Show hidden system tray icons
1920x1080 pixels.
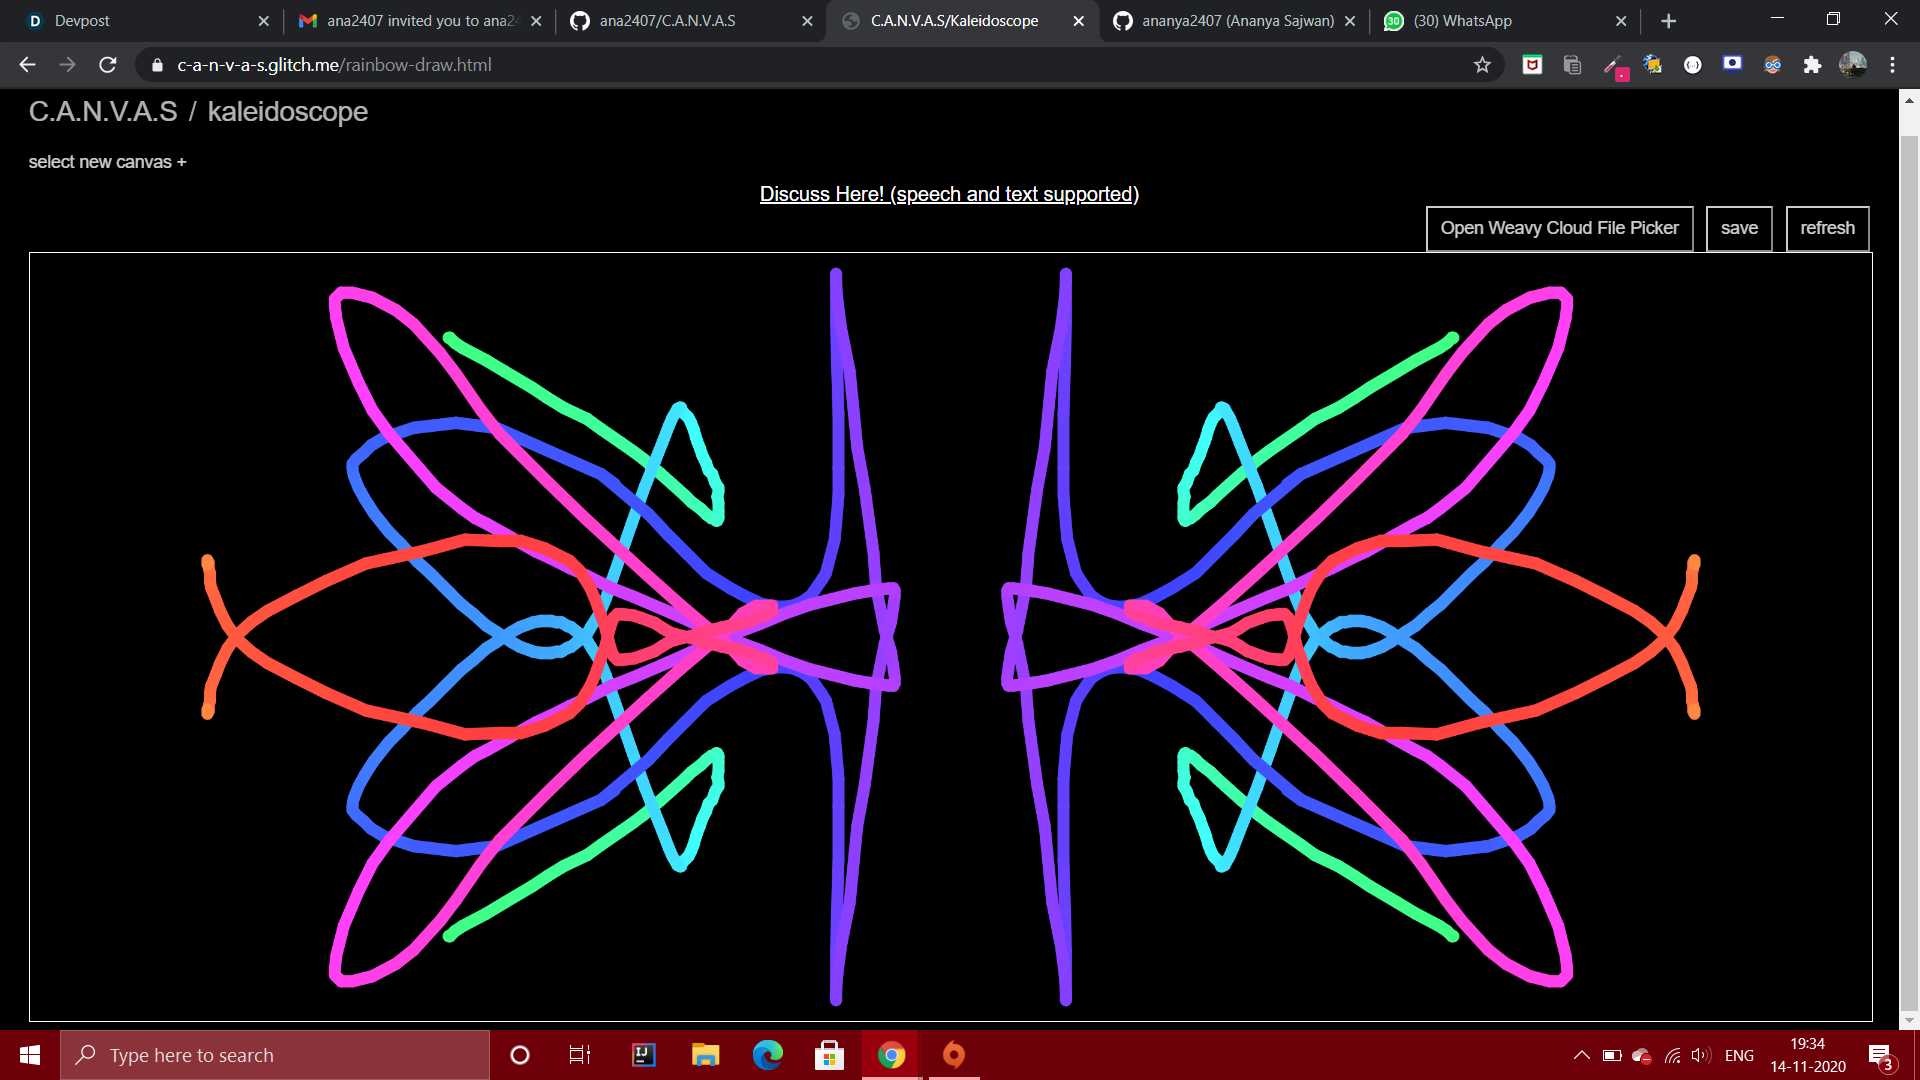[1581, 1055]
